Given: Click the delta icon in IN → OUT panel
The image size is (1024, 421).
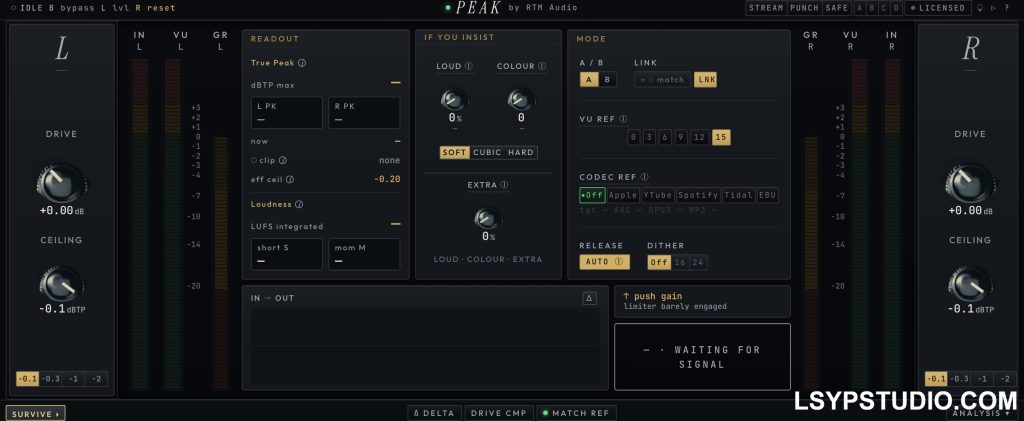Looking at the screenshot, I should click(x=589, y=298).
